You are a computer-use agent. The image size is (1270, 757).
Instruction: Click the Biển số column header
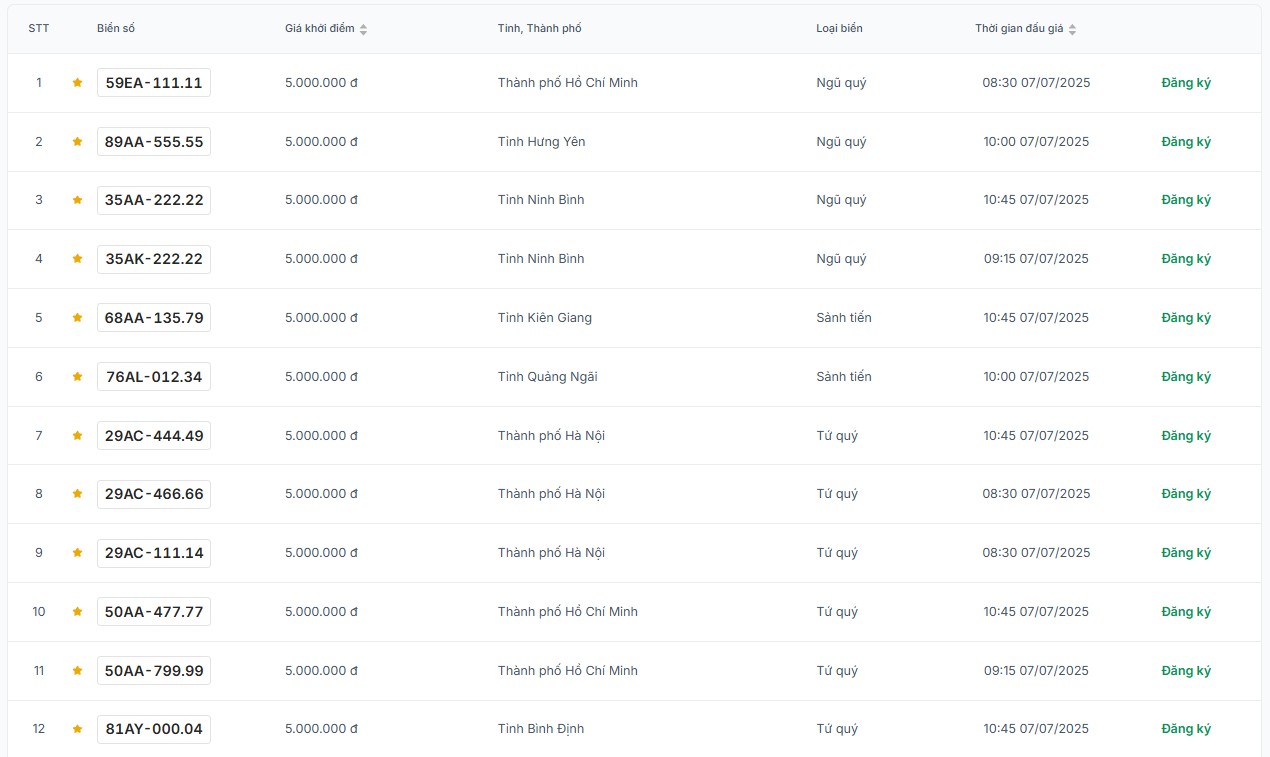(116, 29)
